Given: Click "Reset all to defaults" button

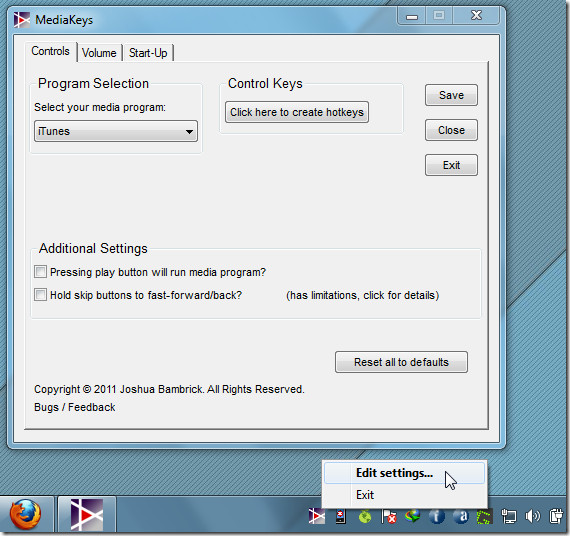Looking at the screenshot, I should point(401,362).
